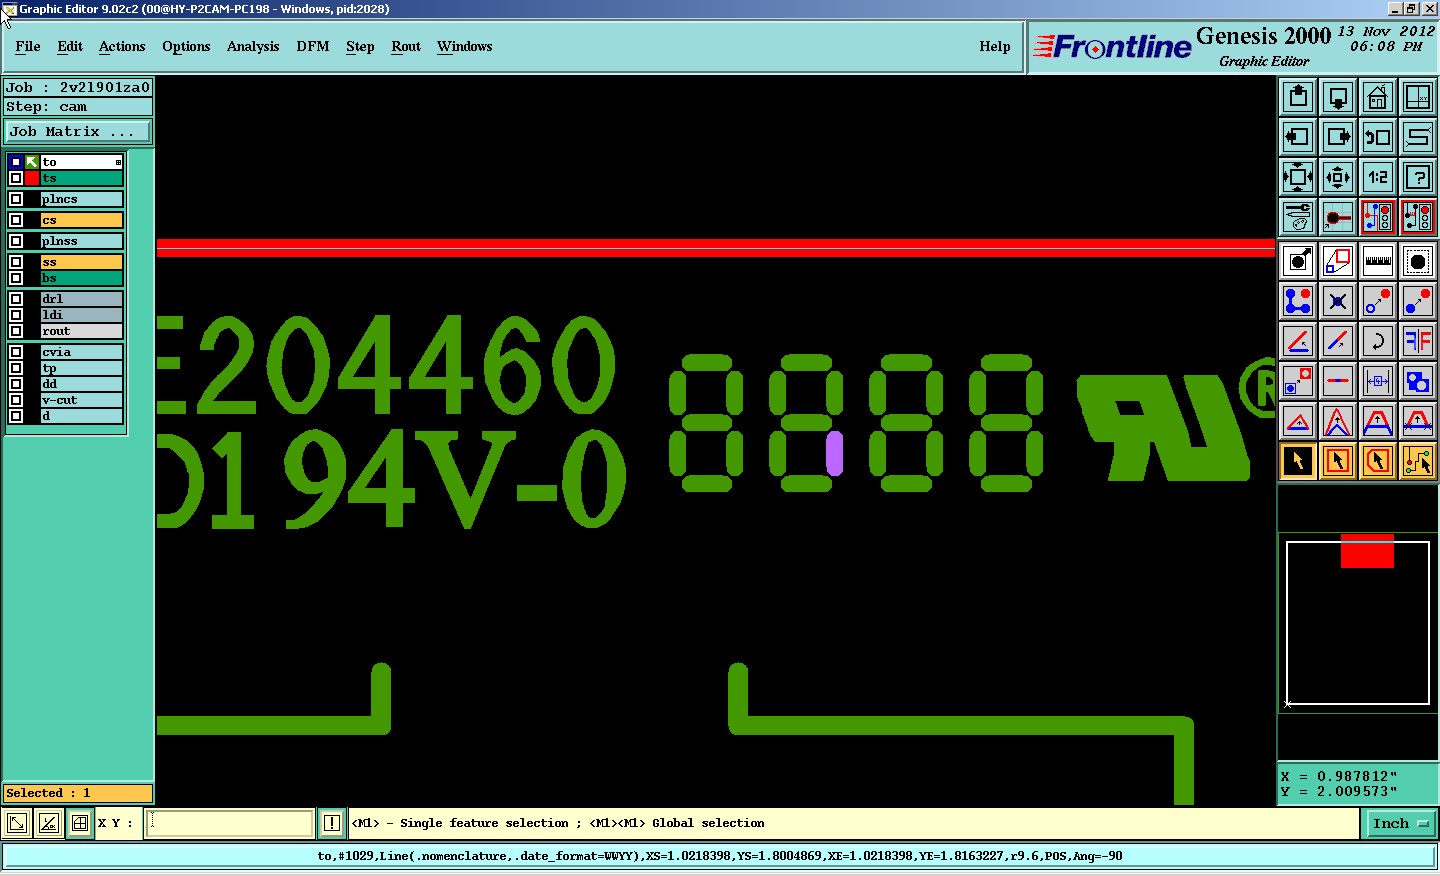
Task: Select the dd layer name
Action: tap(82, 384)
